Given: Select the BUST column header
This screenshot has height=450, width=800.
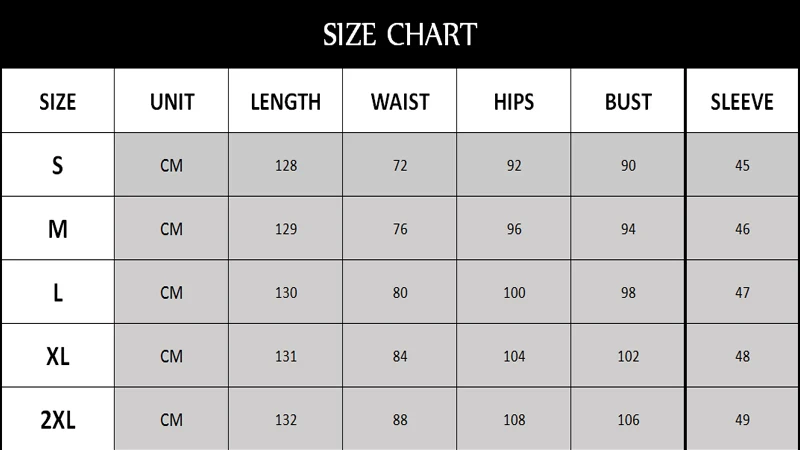Looking at the screenshot, I should 628,102.
